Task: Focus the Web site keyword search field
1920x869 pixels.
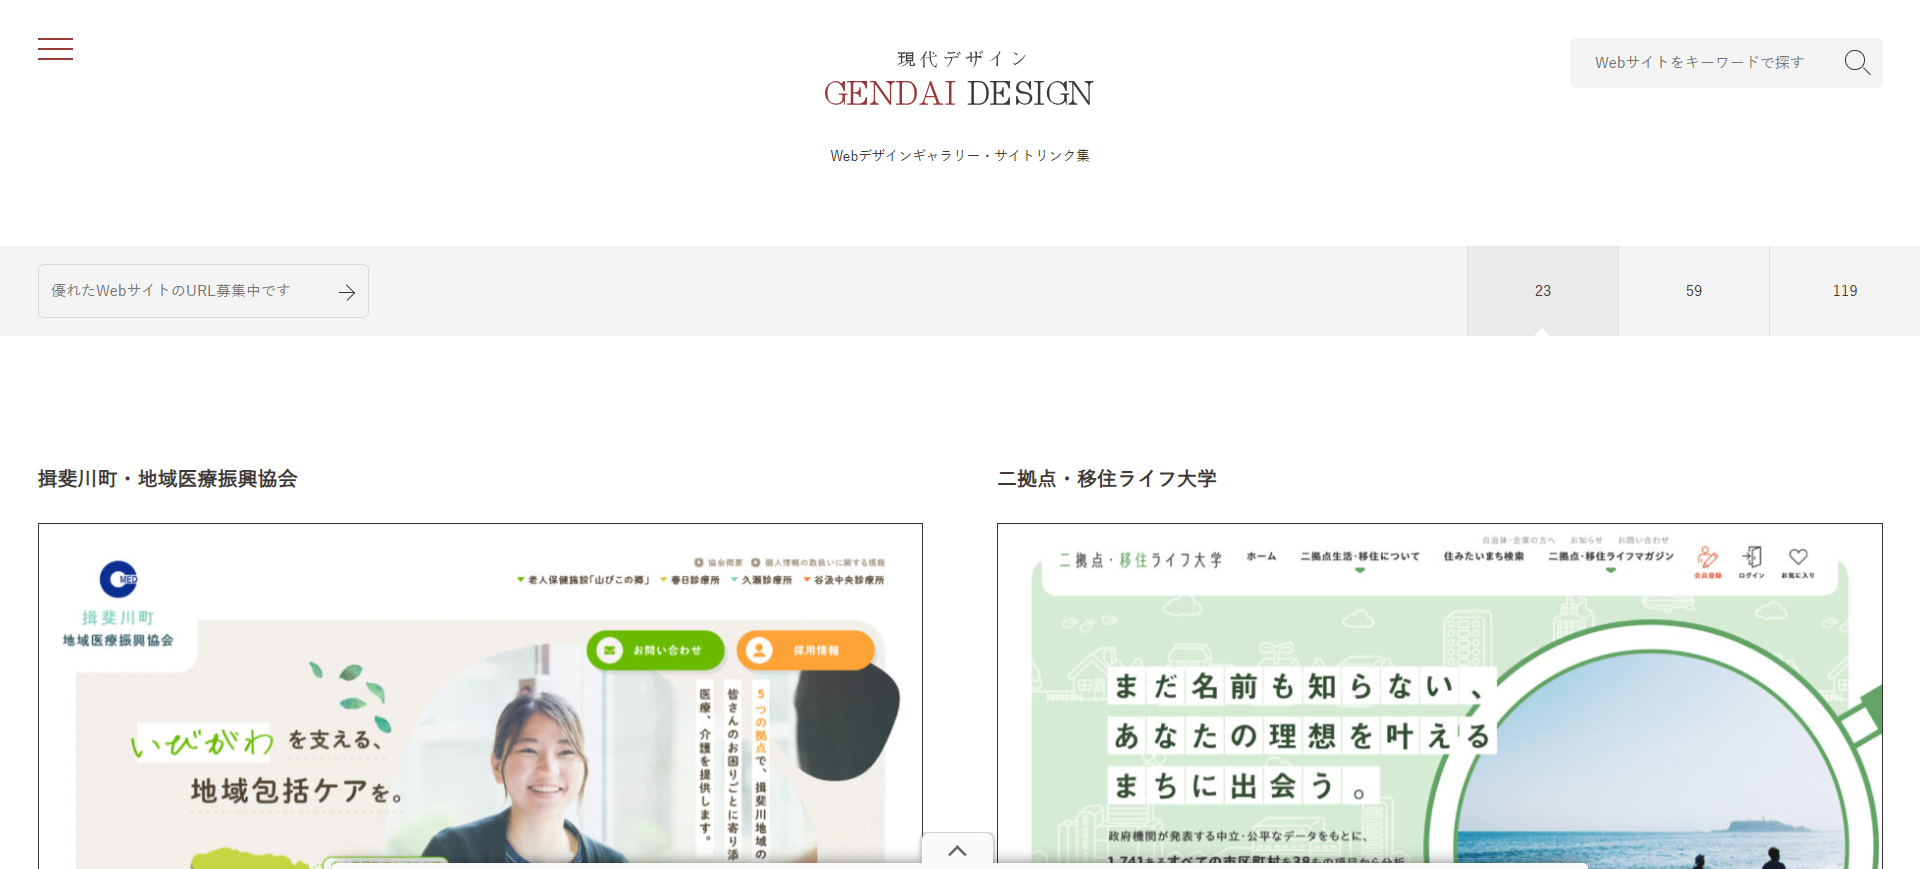Action: (1700, 62)
